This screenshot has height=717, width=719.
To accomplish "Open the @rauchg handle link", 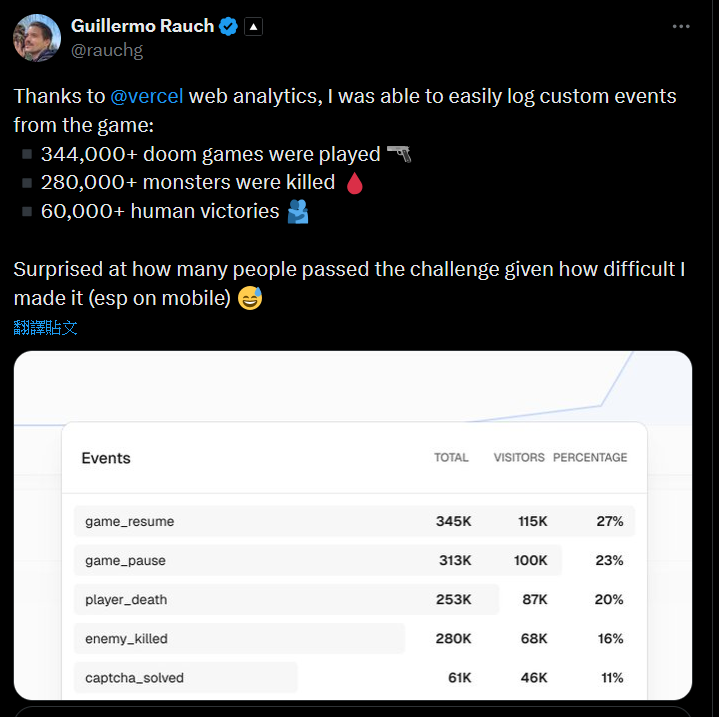I will tap(107, 50).
